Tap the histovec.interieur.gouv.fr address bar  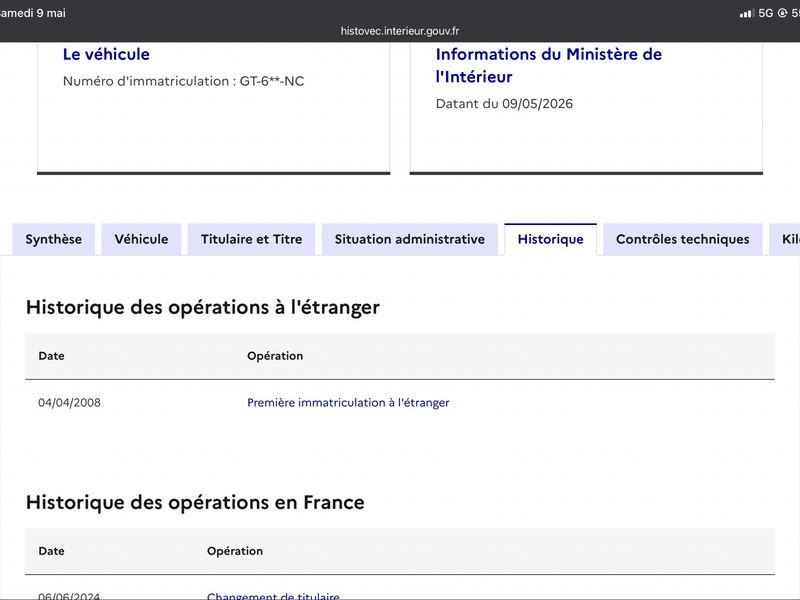click(400, 31)
